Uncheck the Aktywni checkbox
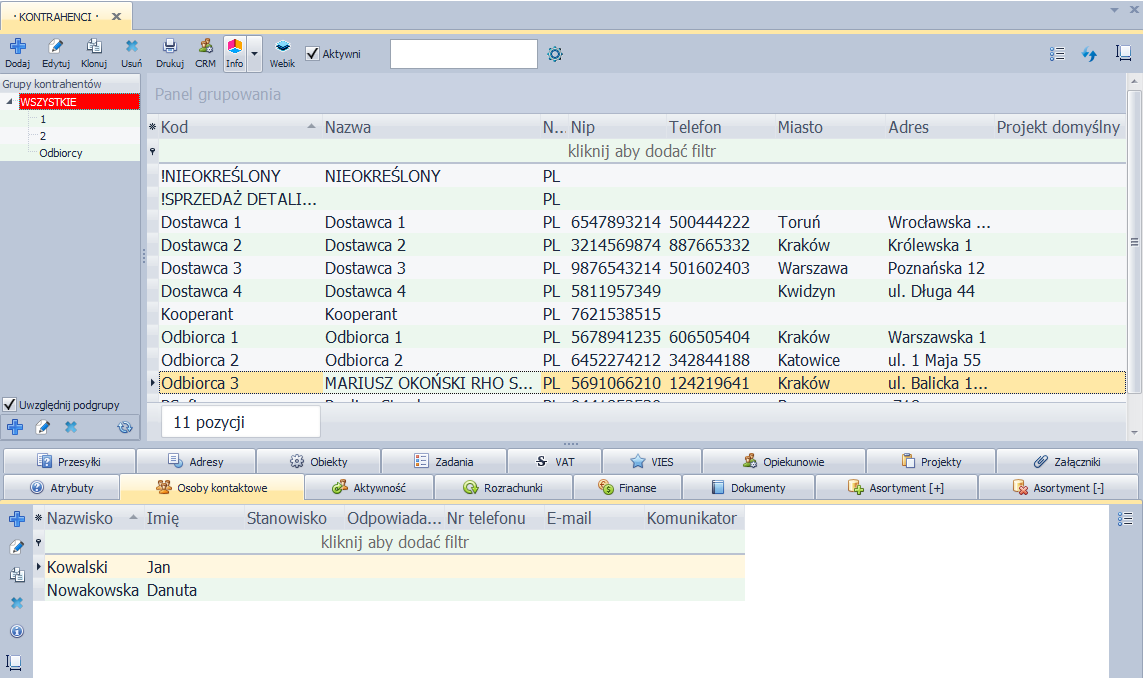 312,54
